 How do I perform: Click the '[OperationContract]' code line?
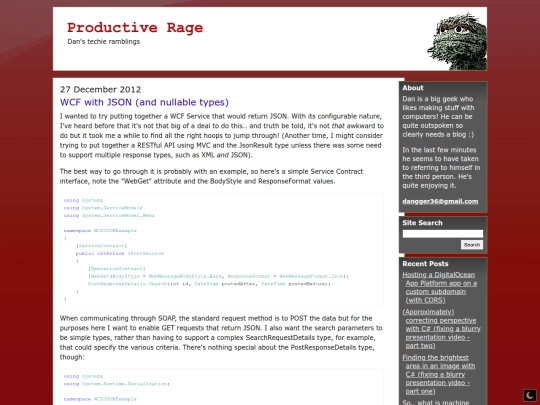(117, 269)
